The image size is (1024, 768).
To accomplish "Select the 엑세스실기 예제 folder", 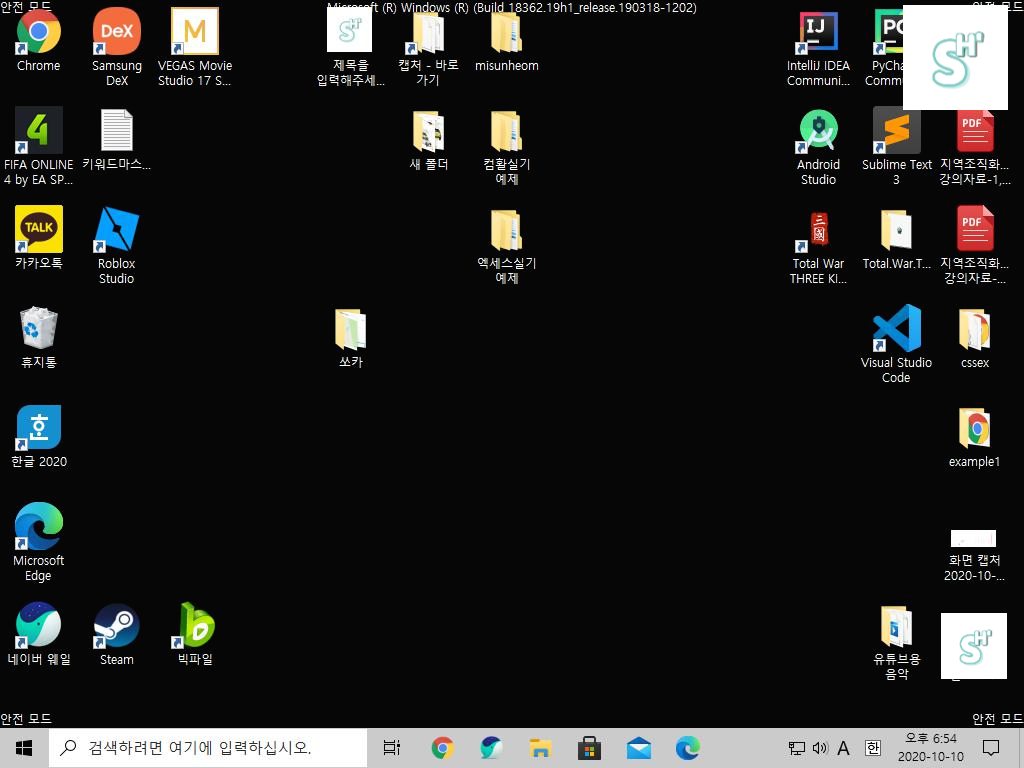I will [x=507, y=247].
